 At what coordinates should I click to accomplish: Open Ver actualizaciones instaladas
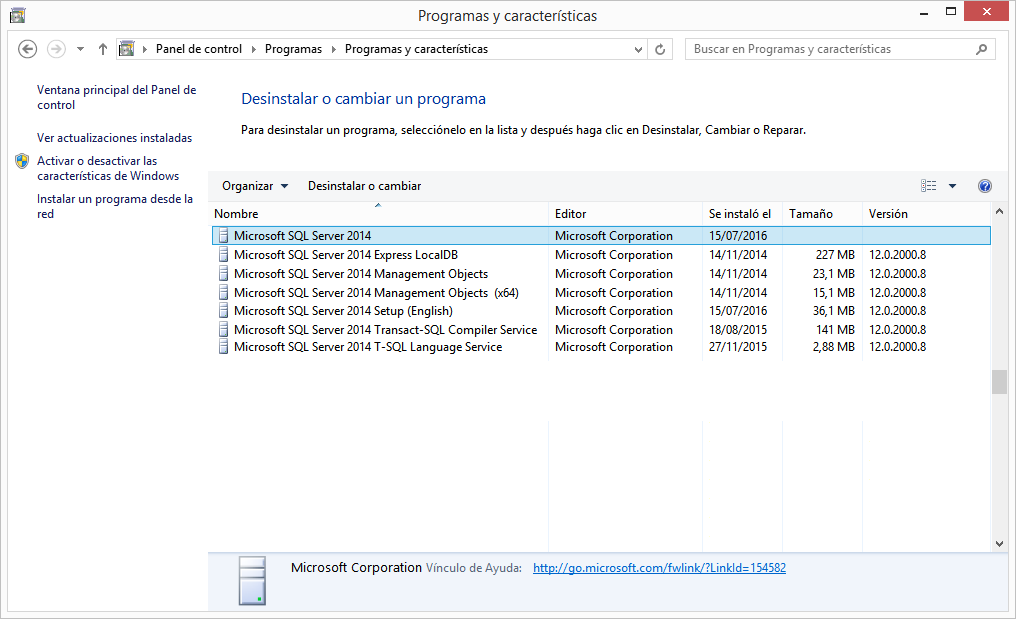click(x=114, y=138)
